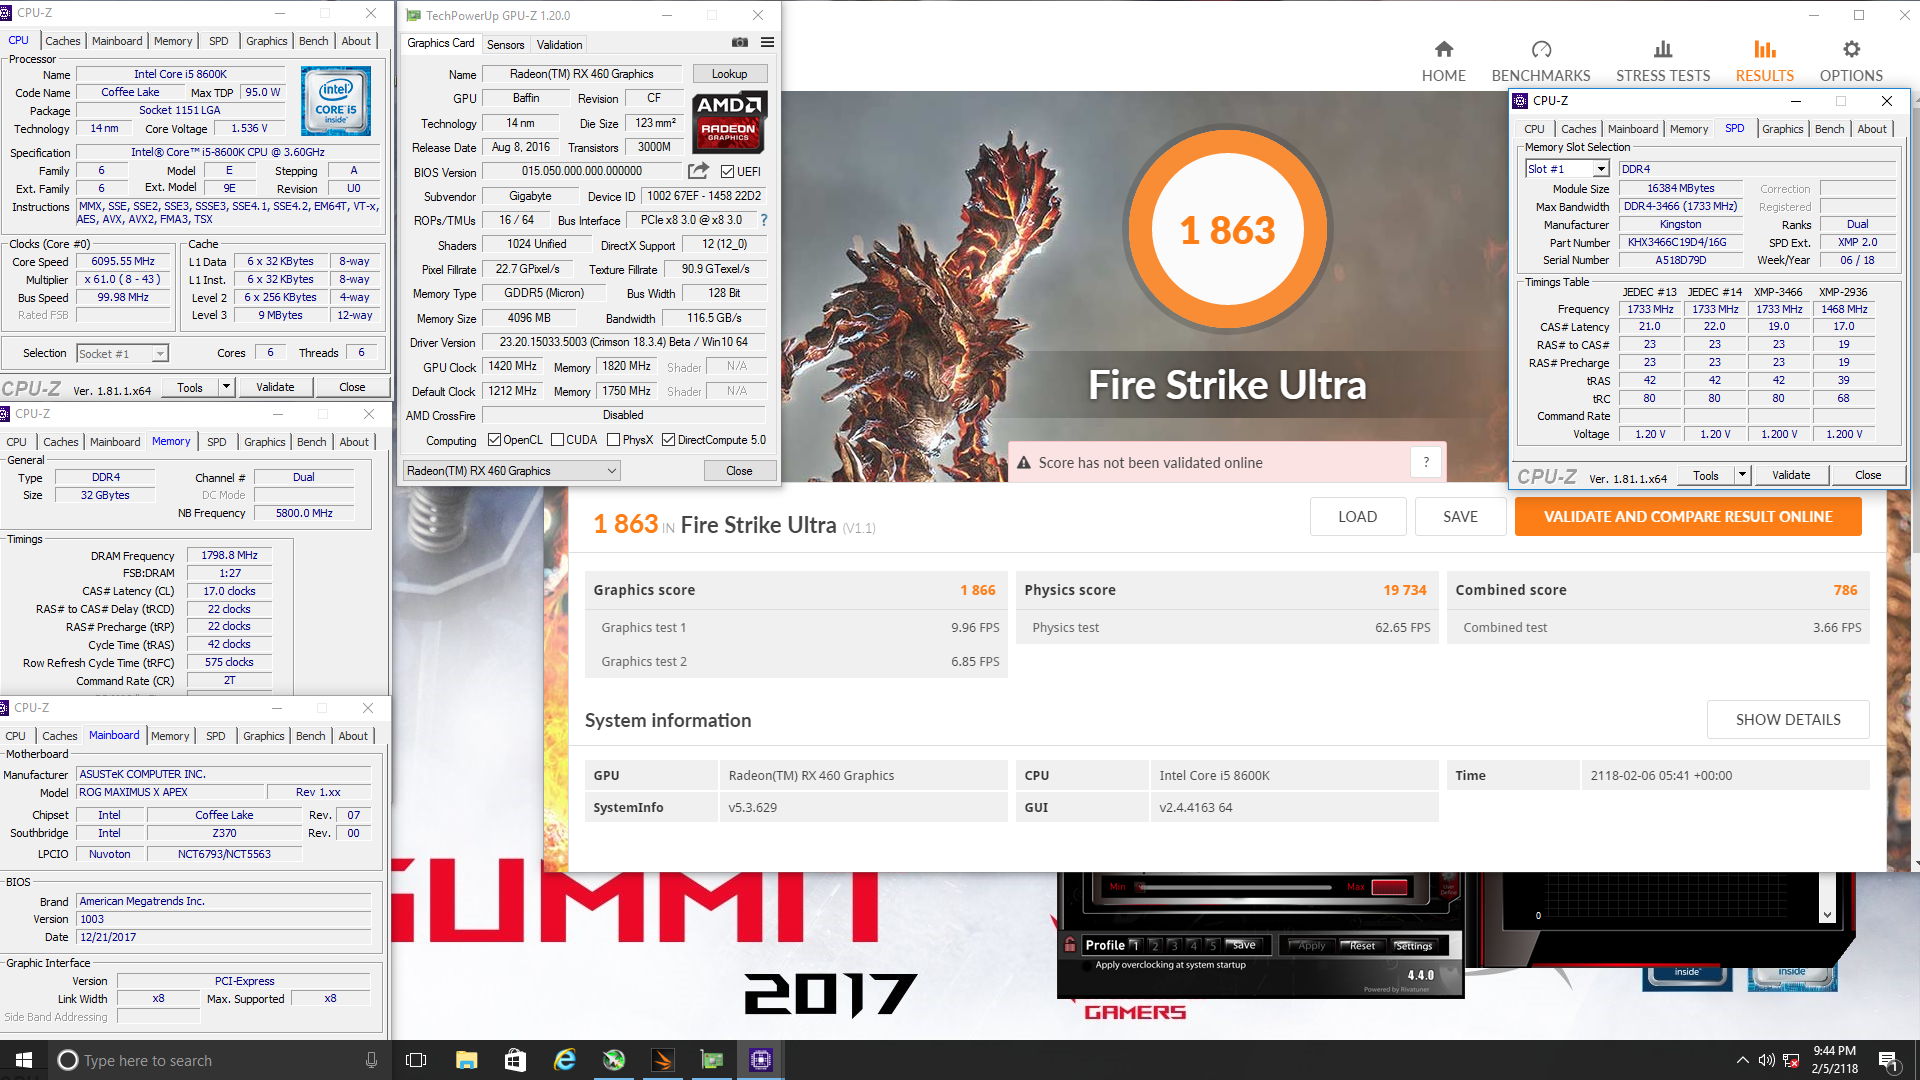
Task: Click the Afterburner Reset button
Action: point(1361,946)
